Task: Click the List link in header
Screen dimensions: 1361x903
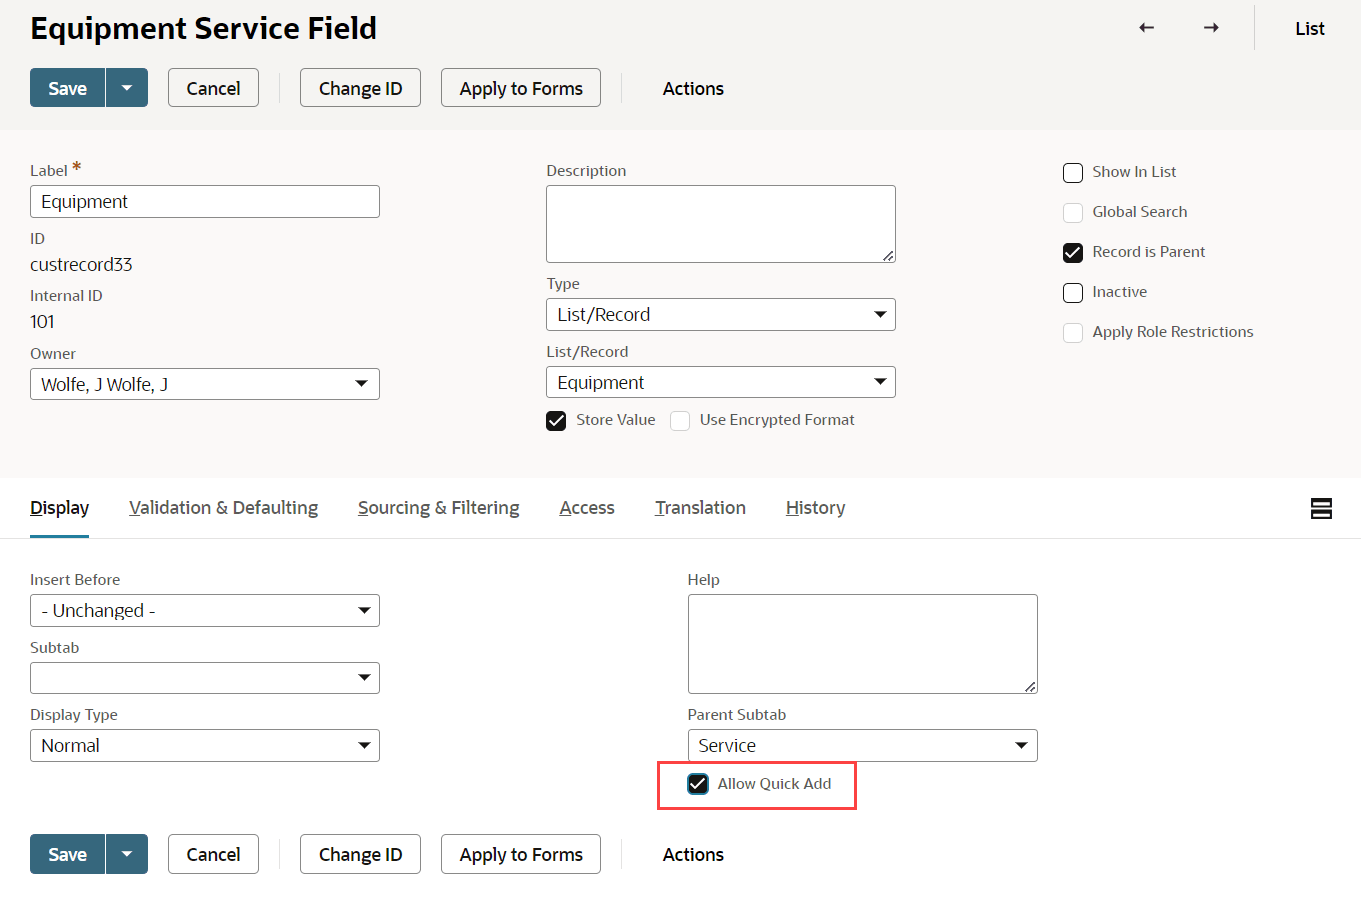Action: click(1309, 29)
